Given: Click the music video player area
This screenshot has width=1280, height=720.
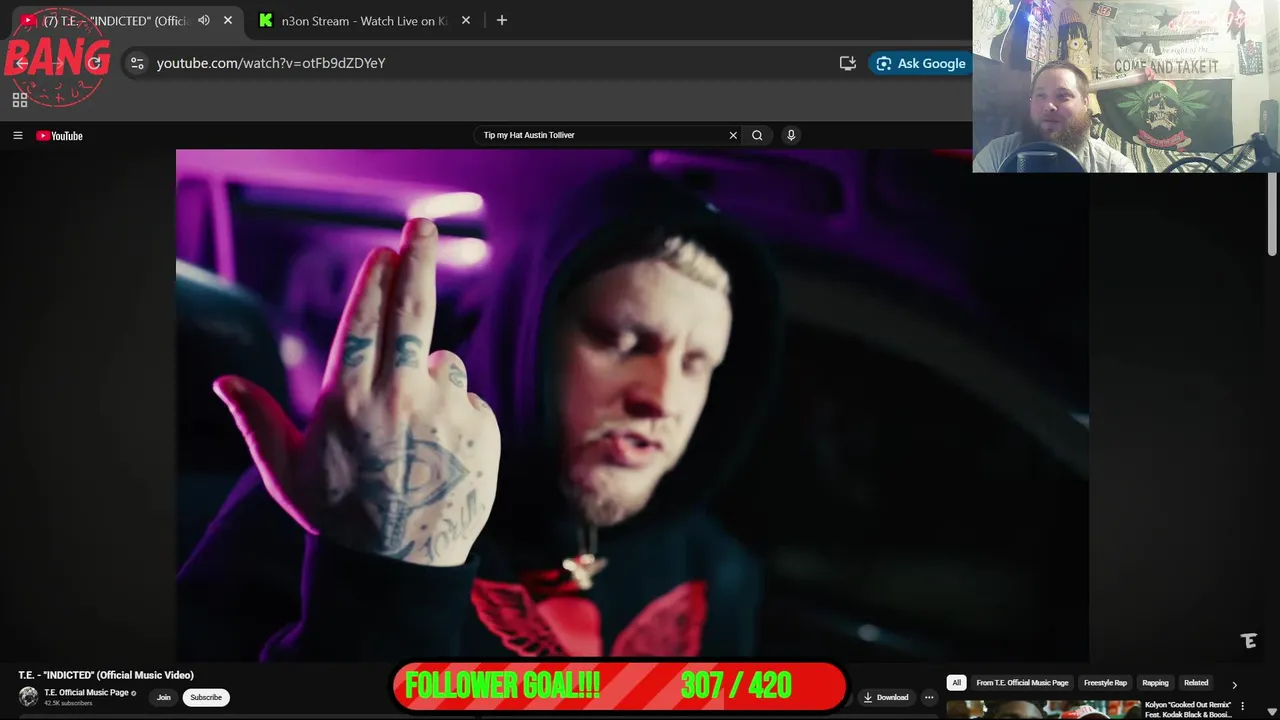Looking at the screenshot, I should (x=632, y=405).
